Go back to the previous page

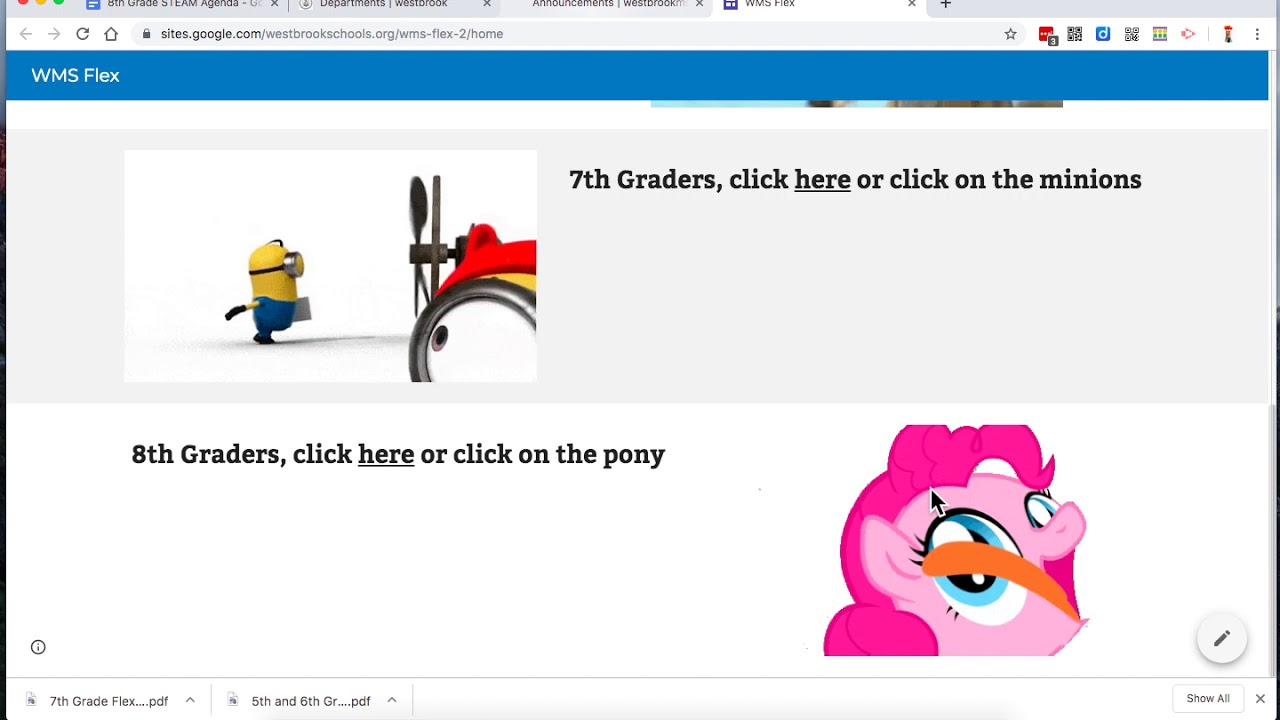26,34
